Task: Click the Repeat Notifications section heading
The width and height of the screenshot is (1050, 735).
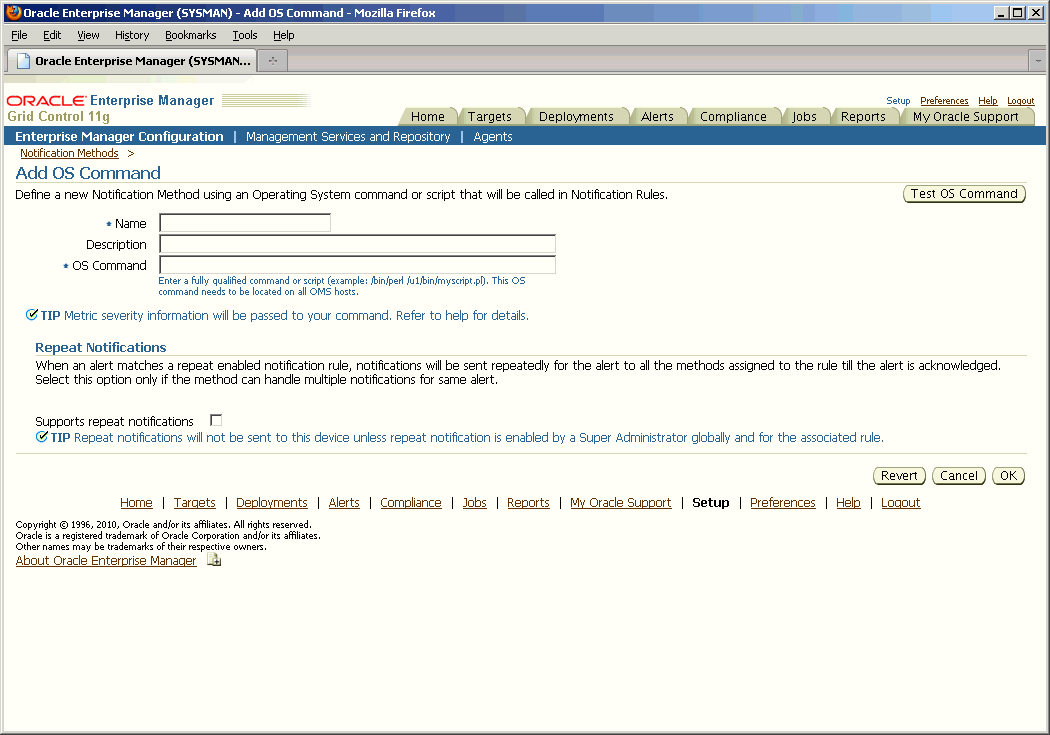Action: coord(100,347)
